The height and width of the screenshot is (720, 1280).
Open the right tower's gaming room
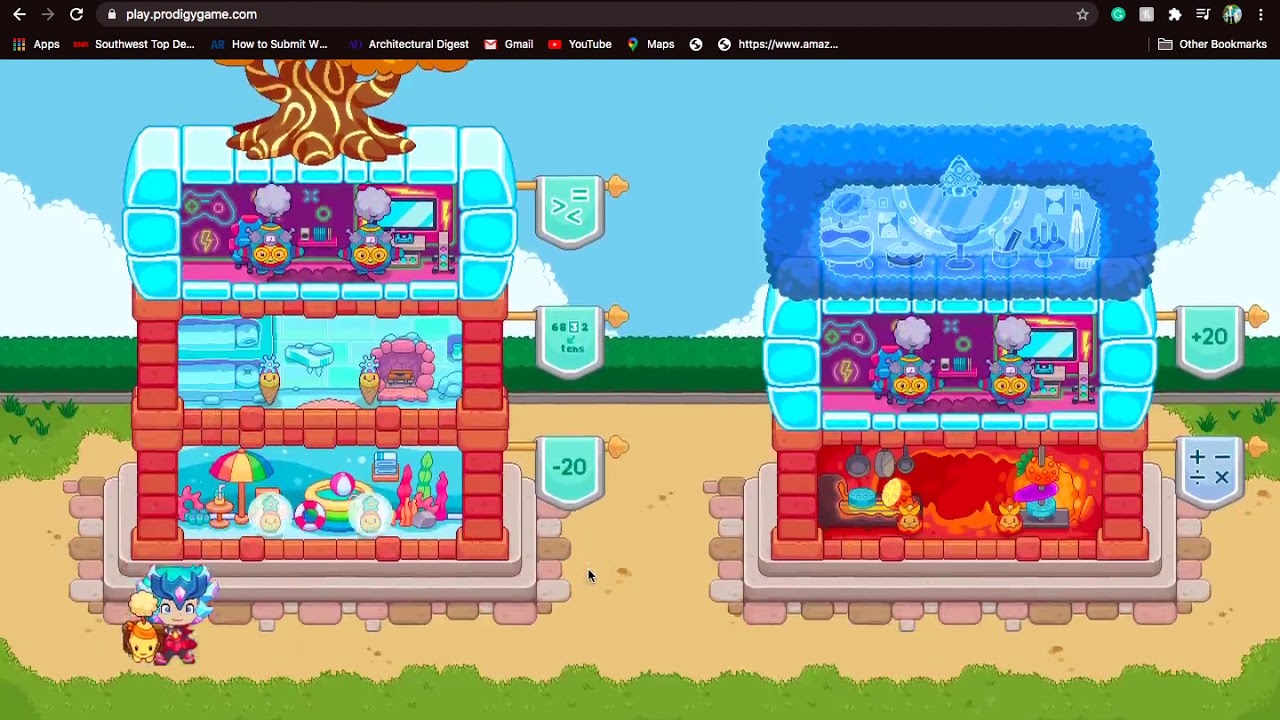(960, 362)
